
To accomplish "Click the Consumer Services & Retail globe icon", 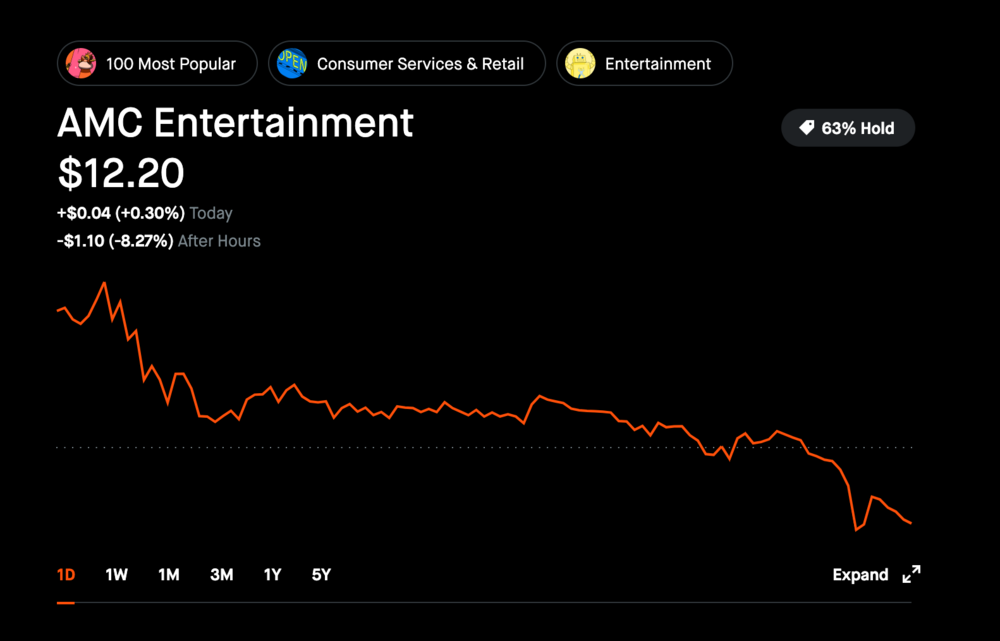I will [292, 64].
